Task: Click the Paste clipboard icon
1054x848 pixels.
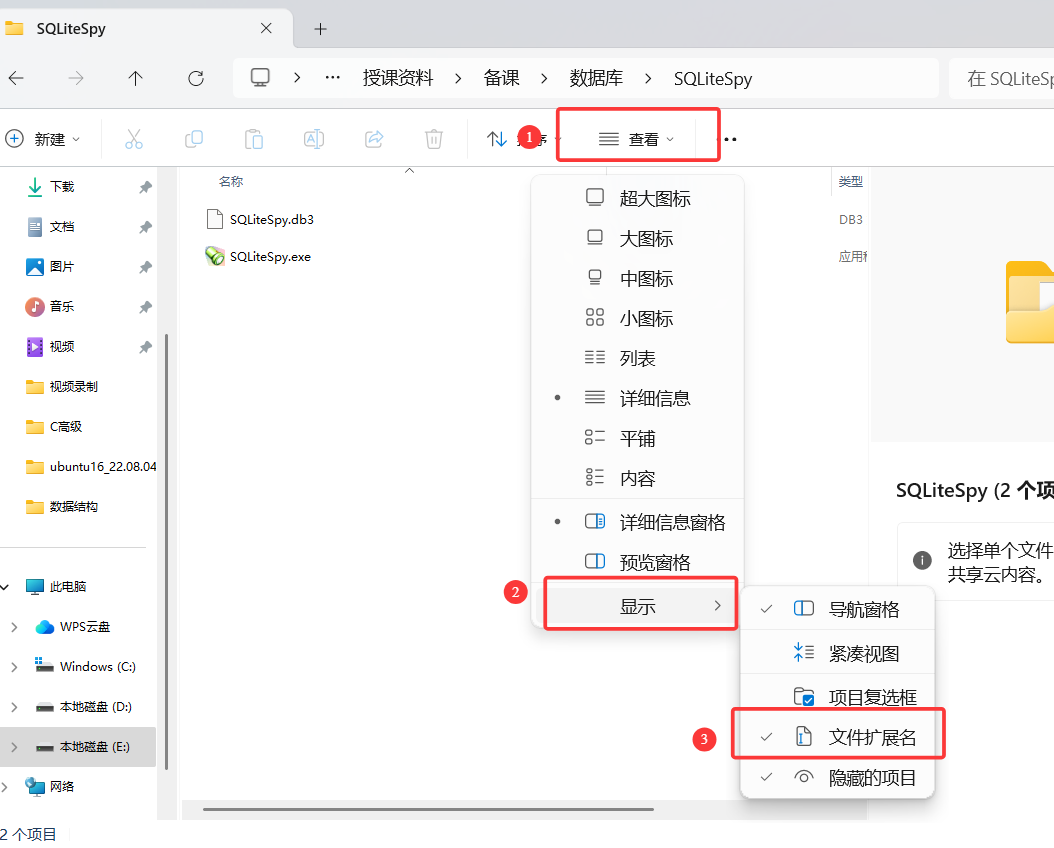Action: (x=254, y=139)
